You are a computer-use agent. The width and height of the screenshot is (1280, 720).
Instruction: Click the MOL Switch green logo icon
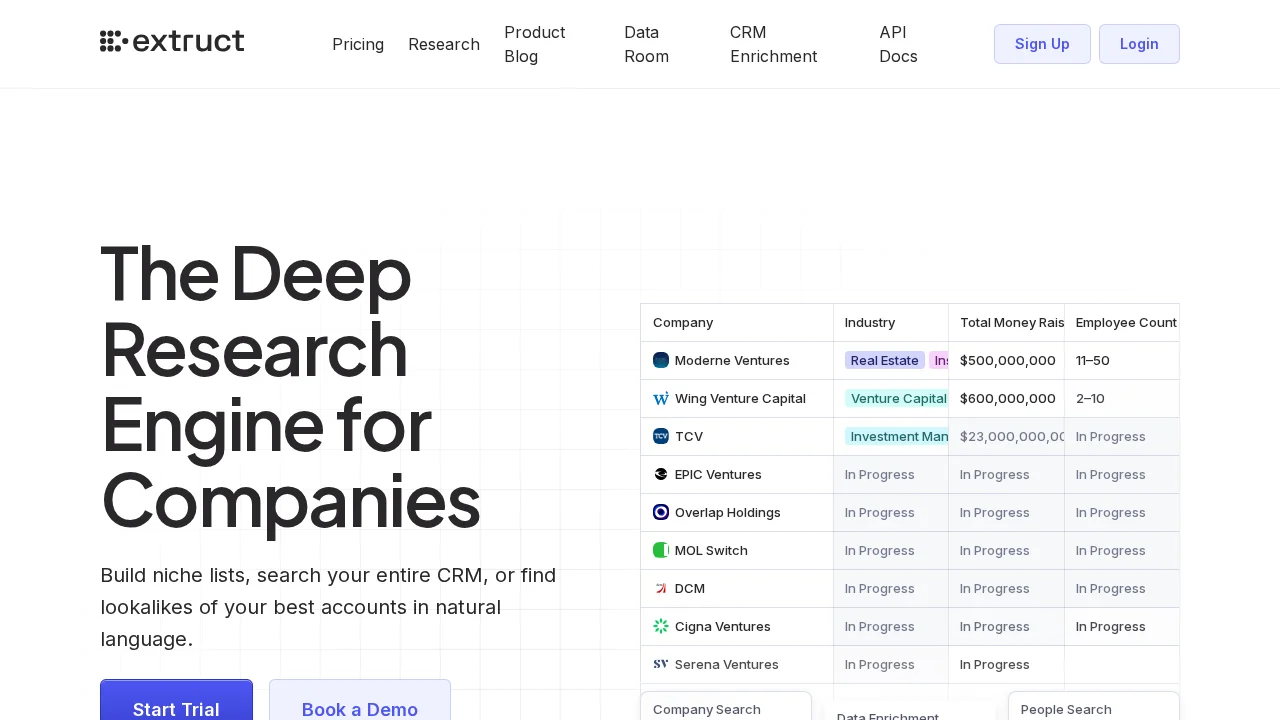(661, 550)
